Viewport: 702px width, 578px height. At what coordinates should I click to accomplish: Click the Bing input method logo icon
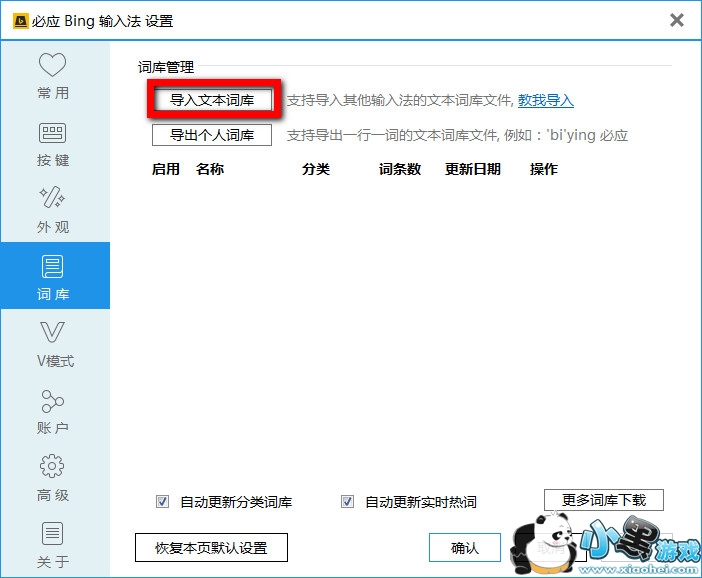(x=21, y=21)
